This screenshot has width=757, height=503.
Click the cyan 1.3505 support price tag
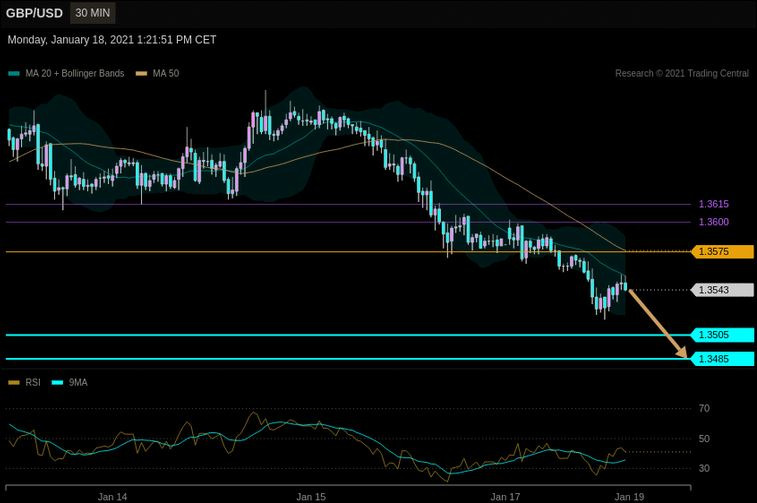[x=722, y=335]
